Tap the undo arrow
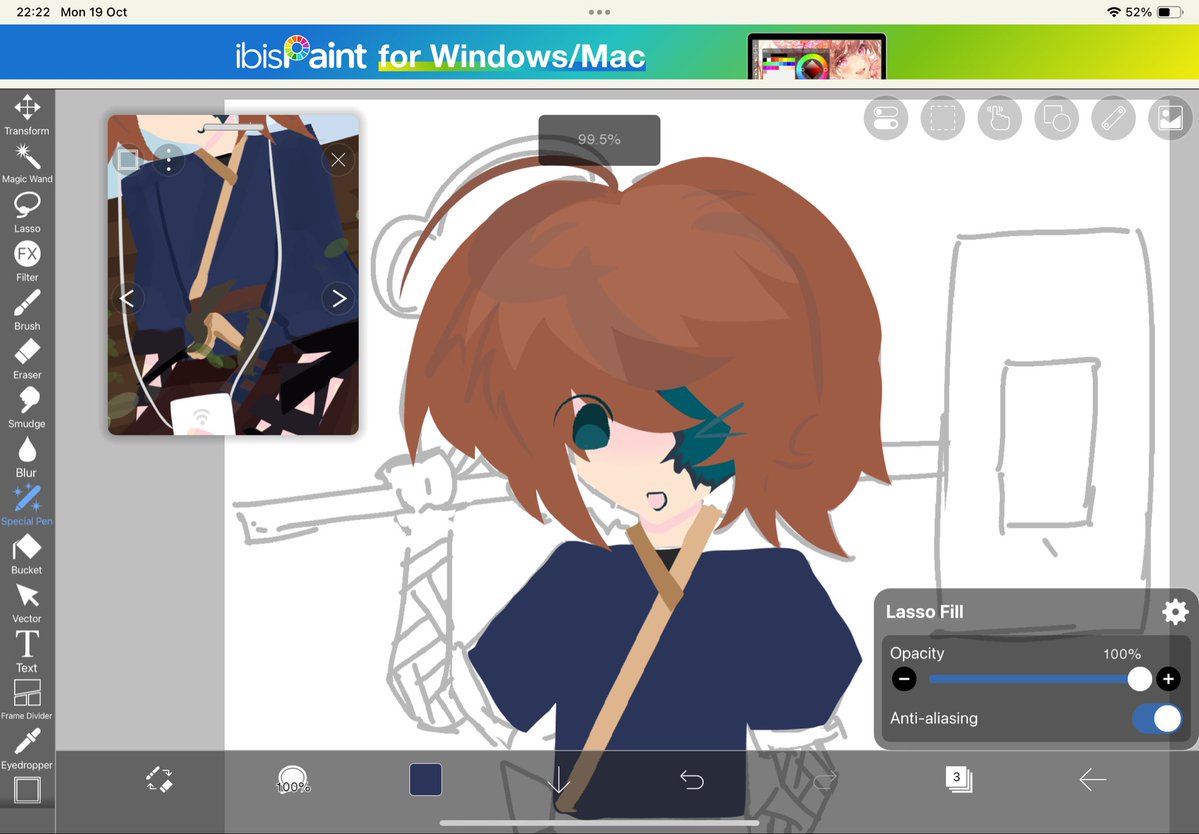1199x834 pixels. coord(691,780)
